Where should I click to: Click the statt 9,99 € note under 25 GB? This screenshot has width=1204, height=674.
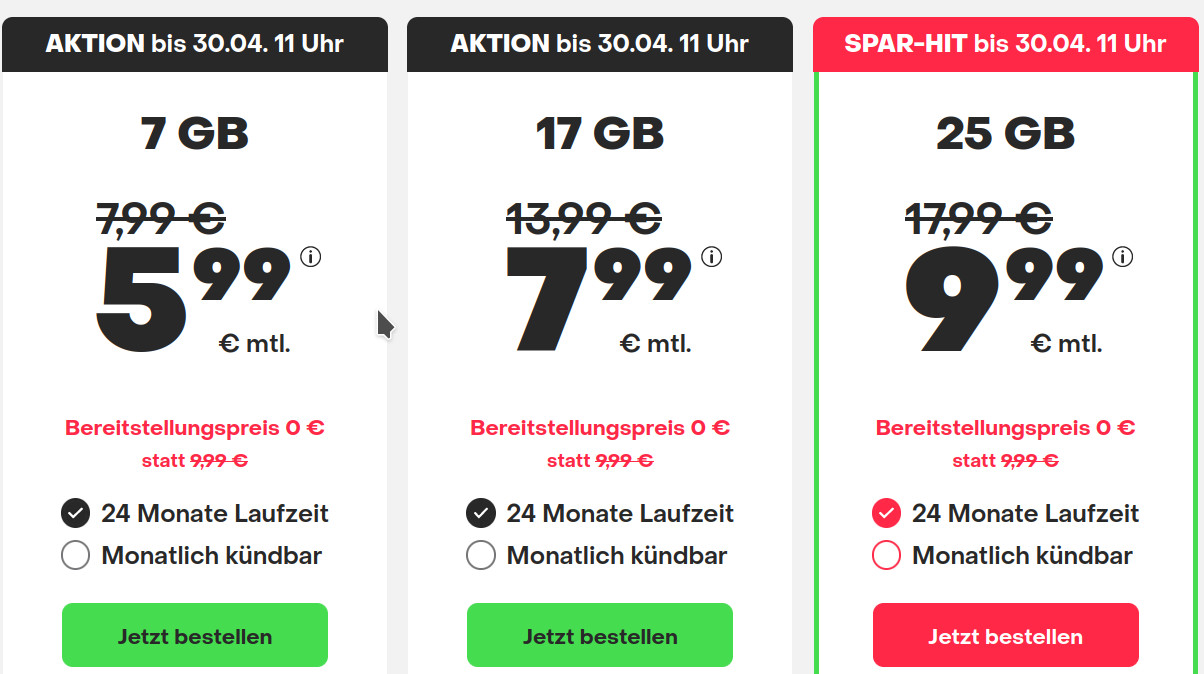[1005, 461]
